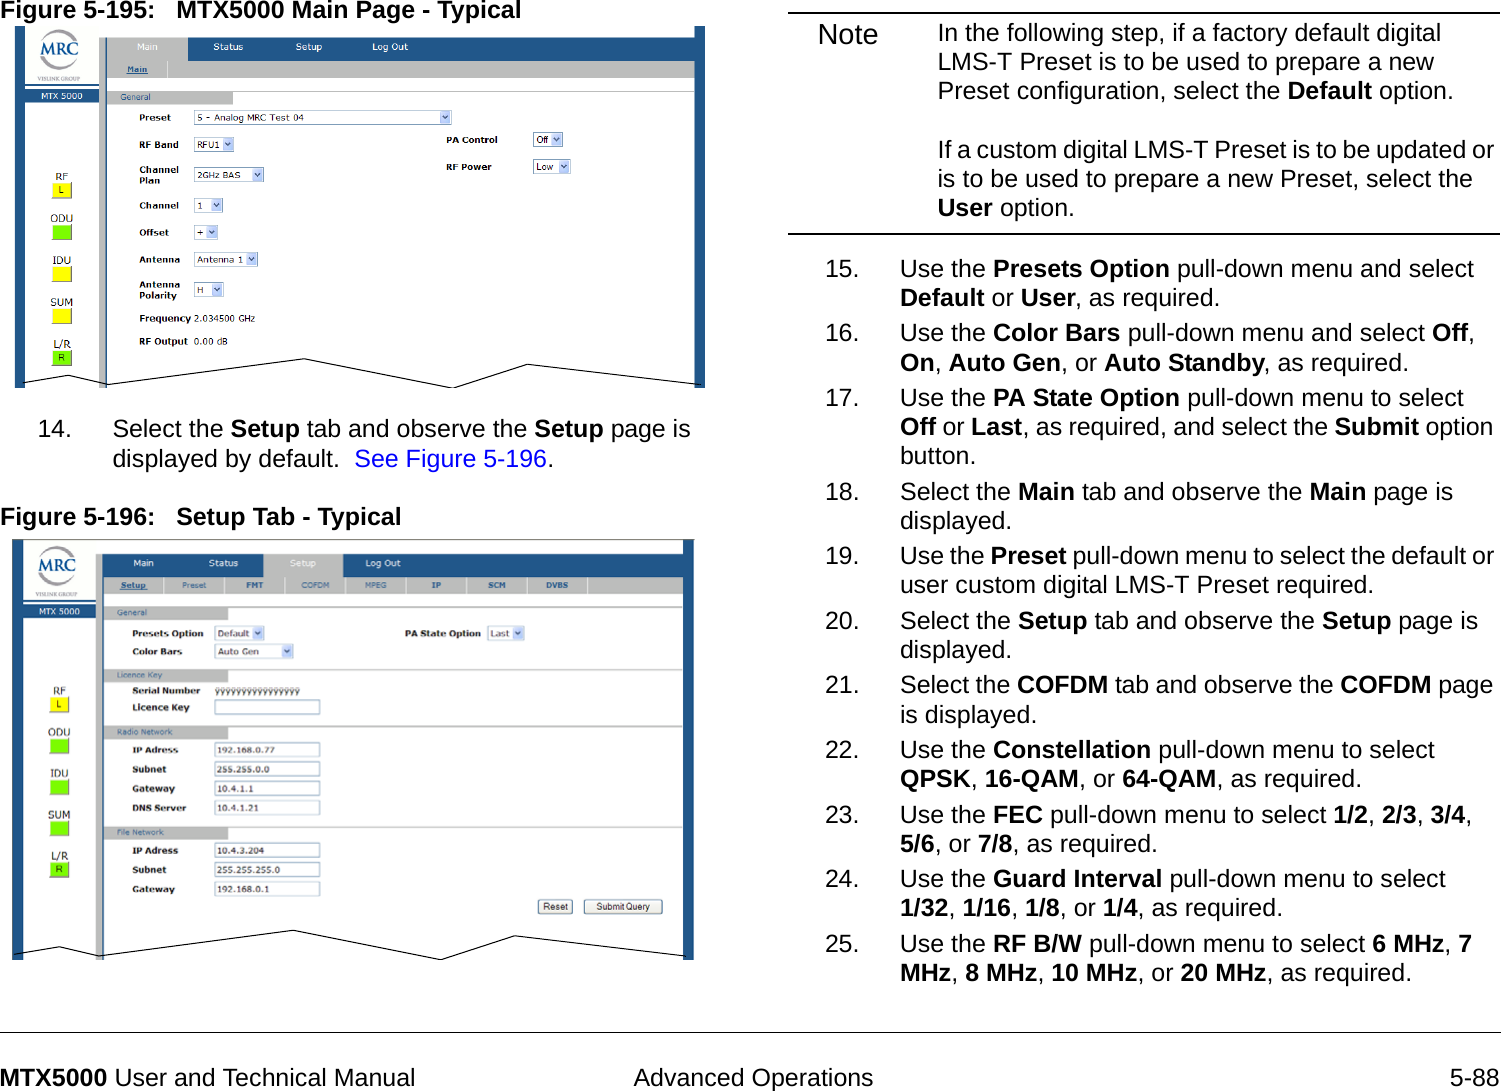The image size is (1501, 1091).
Task: Click the RF 'L' status indicator in Figure 5-195
Action: (61, 190)
